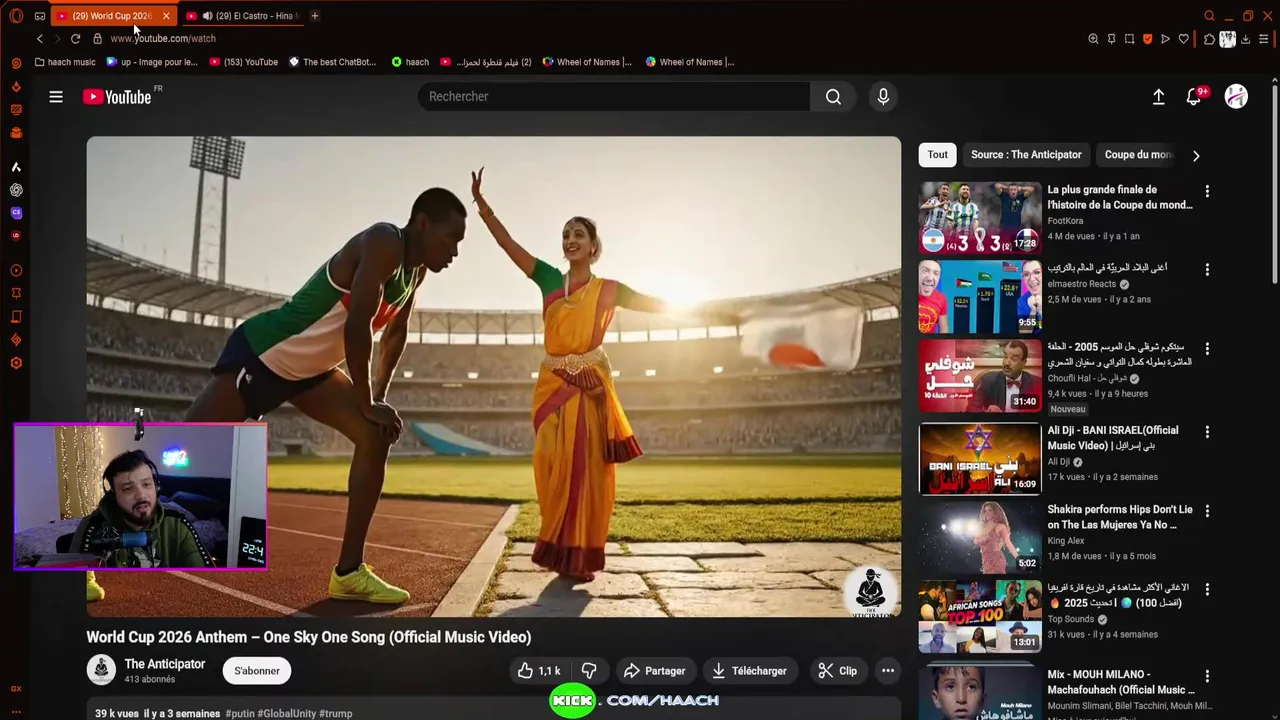The height and width of the screenshot is (720, 1280).
Task: Open options for Ali Dji BANI ISRAEL video
Action: (x=1207, y=432)
